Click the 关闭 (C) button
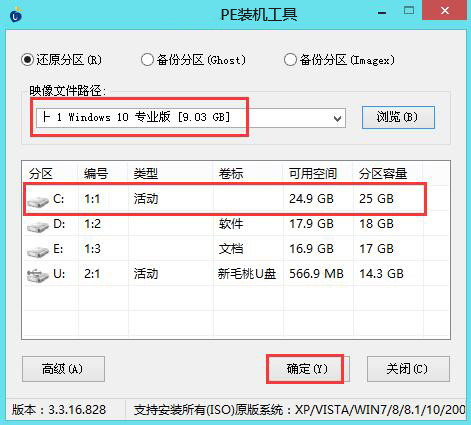The height and width of the screenshot is (425, 471). (408, 369)
